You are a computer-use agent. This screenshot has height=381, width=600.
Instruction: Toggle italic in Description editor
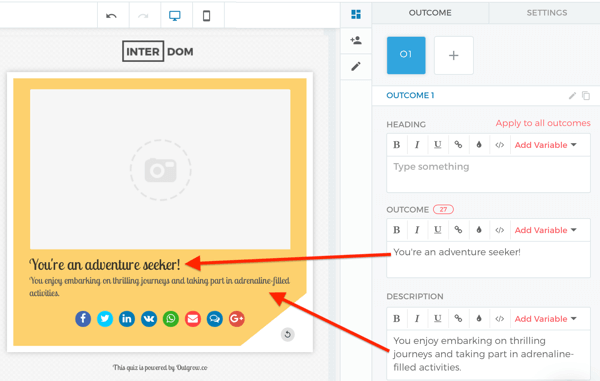click(417, 319)
